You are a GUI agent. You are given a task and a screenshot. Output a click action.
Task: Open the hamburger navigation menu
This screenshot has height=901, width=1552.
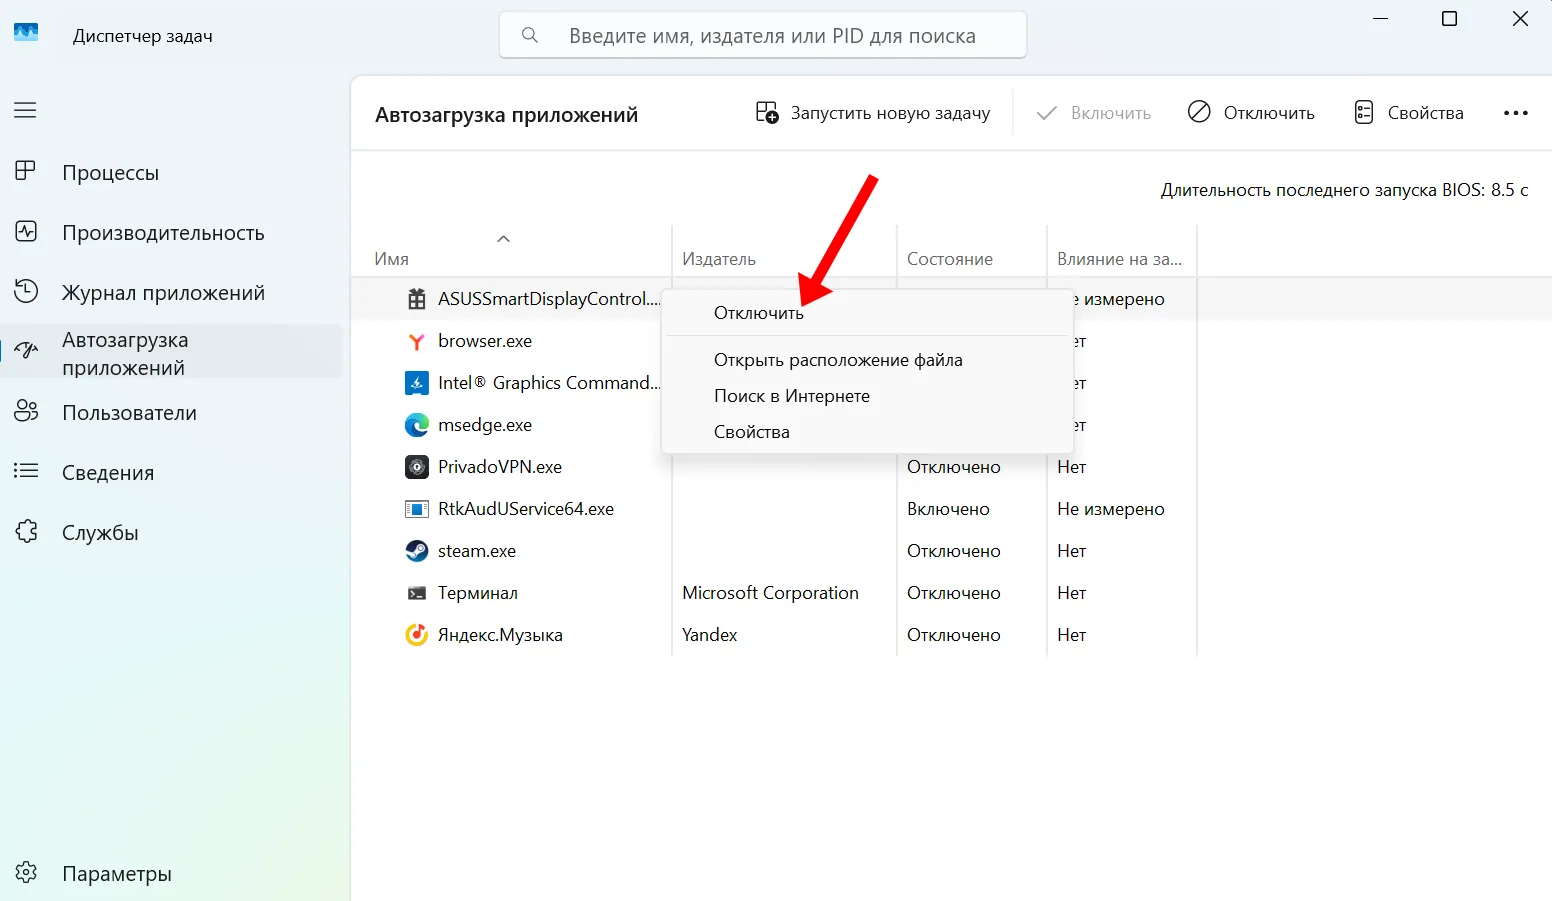click(25, 110)
